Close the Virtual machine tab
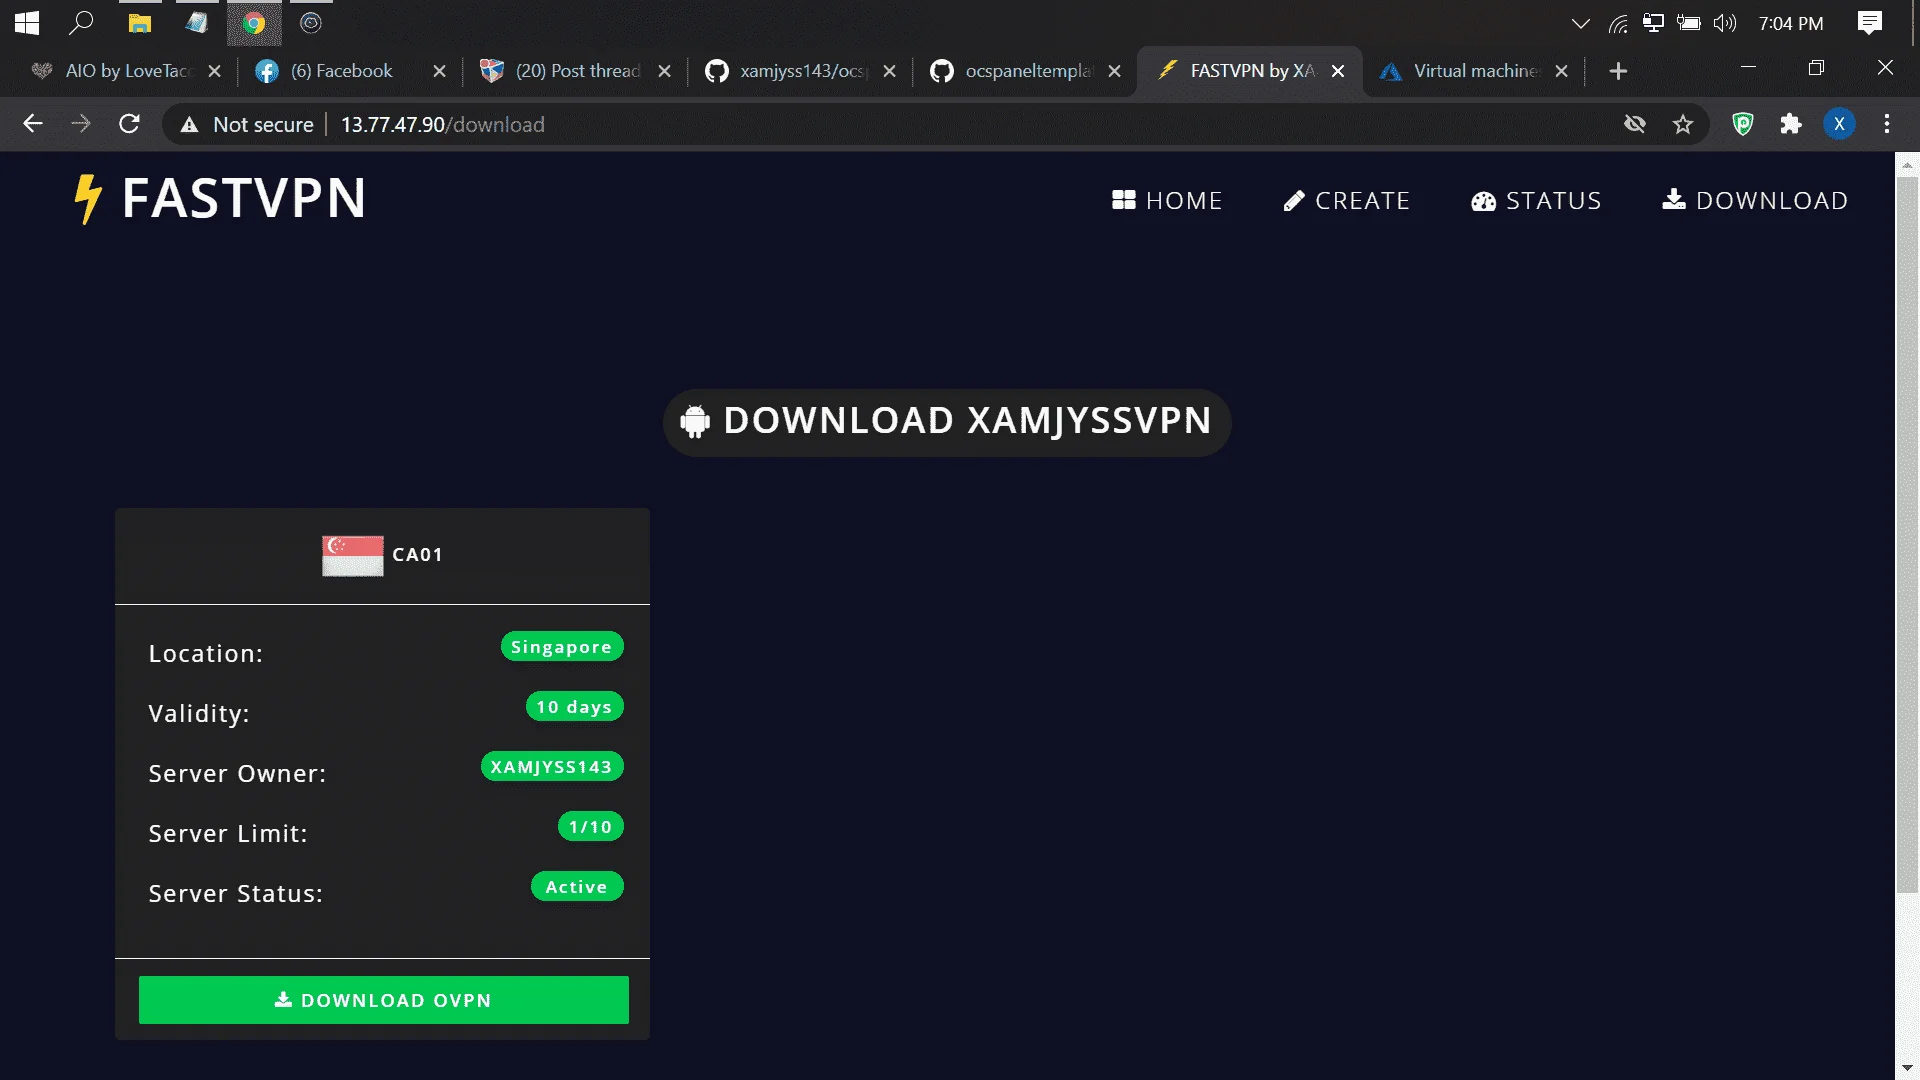Viewport: 1920px width, 1080px height. tap(1561, 71)
